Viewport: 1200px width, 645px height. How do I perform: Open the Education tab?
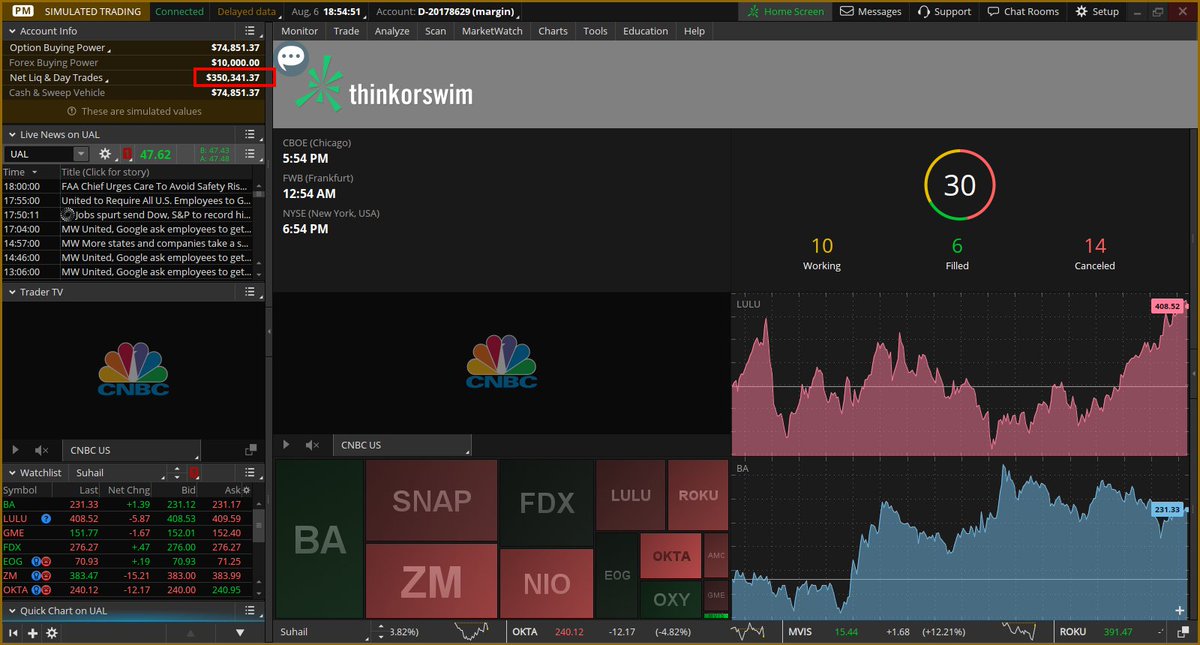645,31
